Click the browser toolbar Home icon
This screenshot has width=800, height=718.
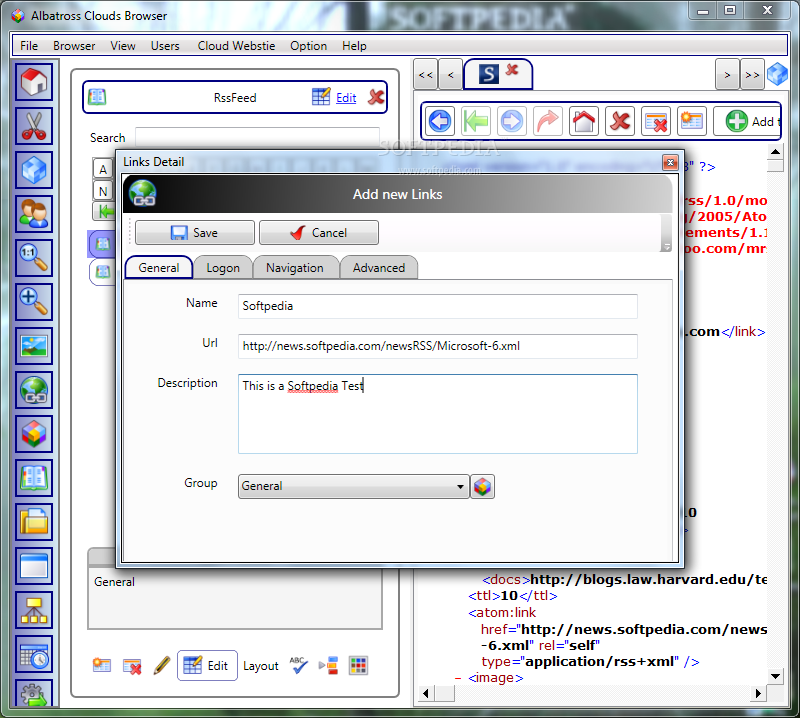pos(584,121)
